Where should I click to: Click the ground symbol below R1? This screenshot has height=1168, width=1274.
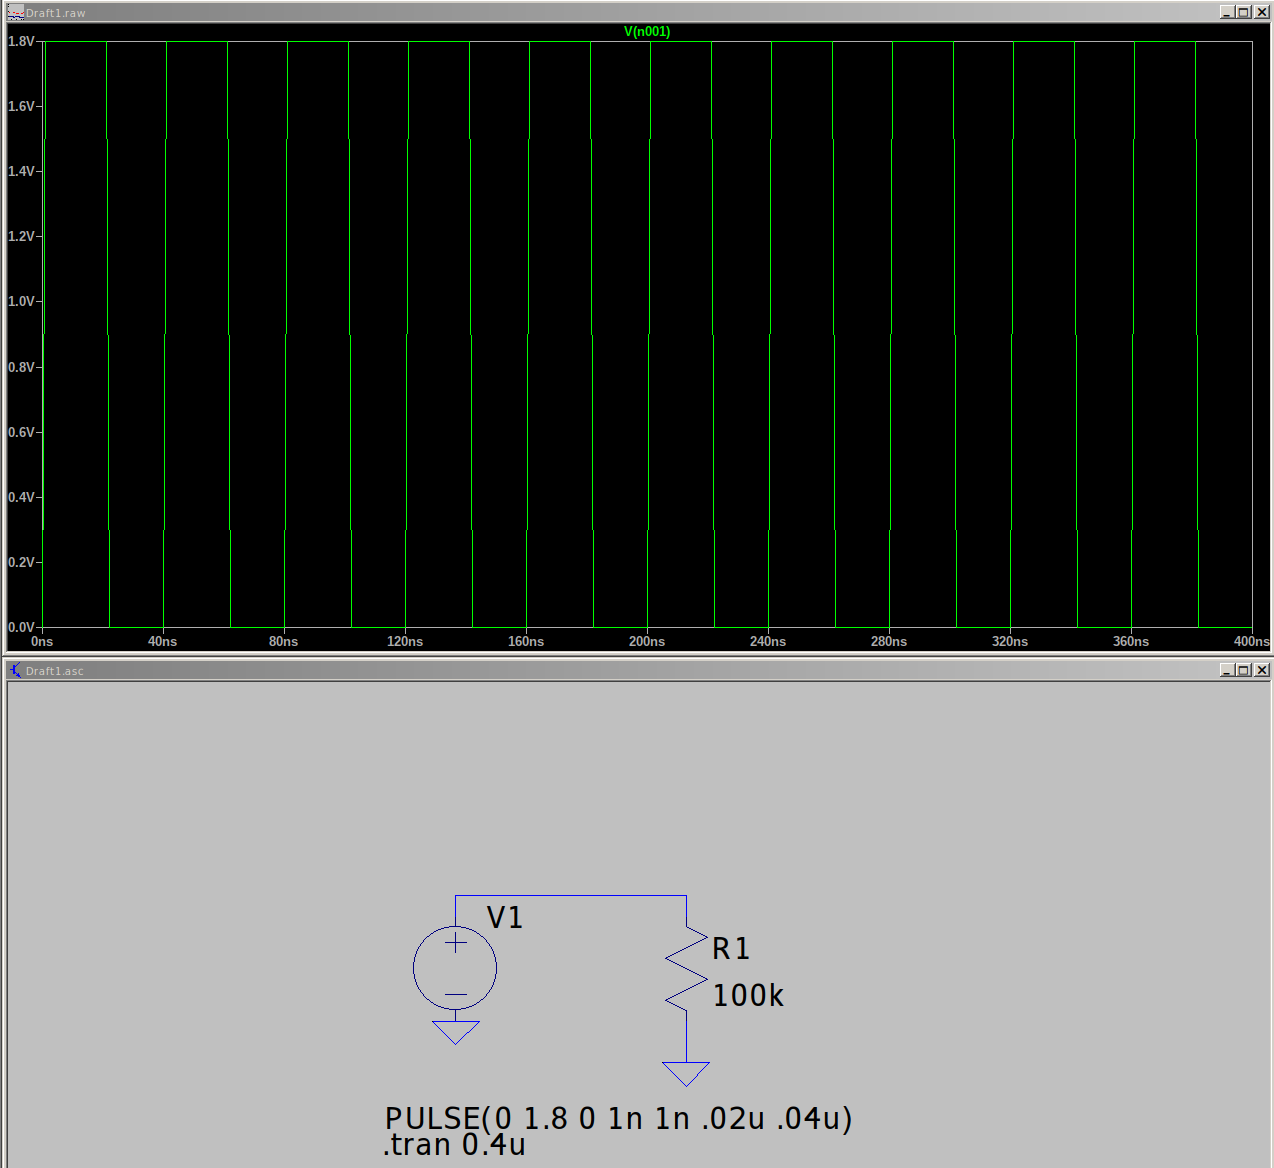point(686,1073)
